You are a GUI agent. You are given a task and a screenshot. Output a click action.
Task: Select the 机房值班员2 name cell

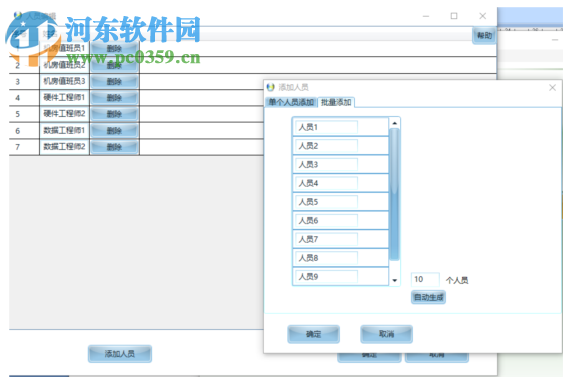click(x=64, y=65)
